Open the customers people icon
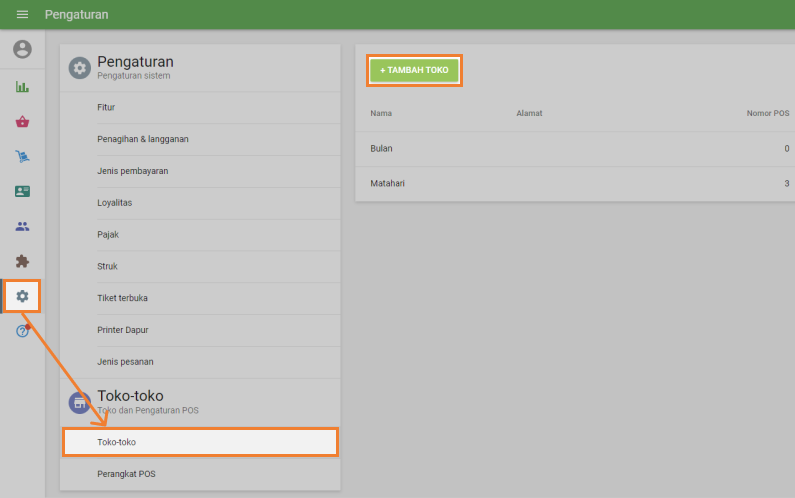Screen dimensions: 795x498 (x=22, y=226)
